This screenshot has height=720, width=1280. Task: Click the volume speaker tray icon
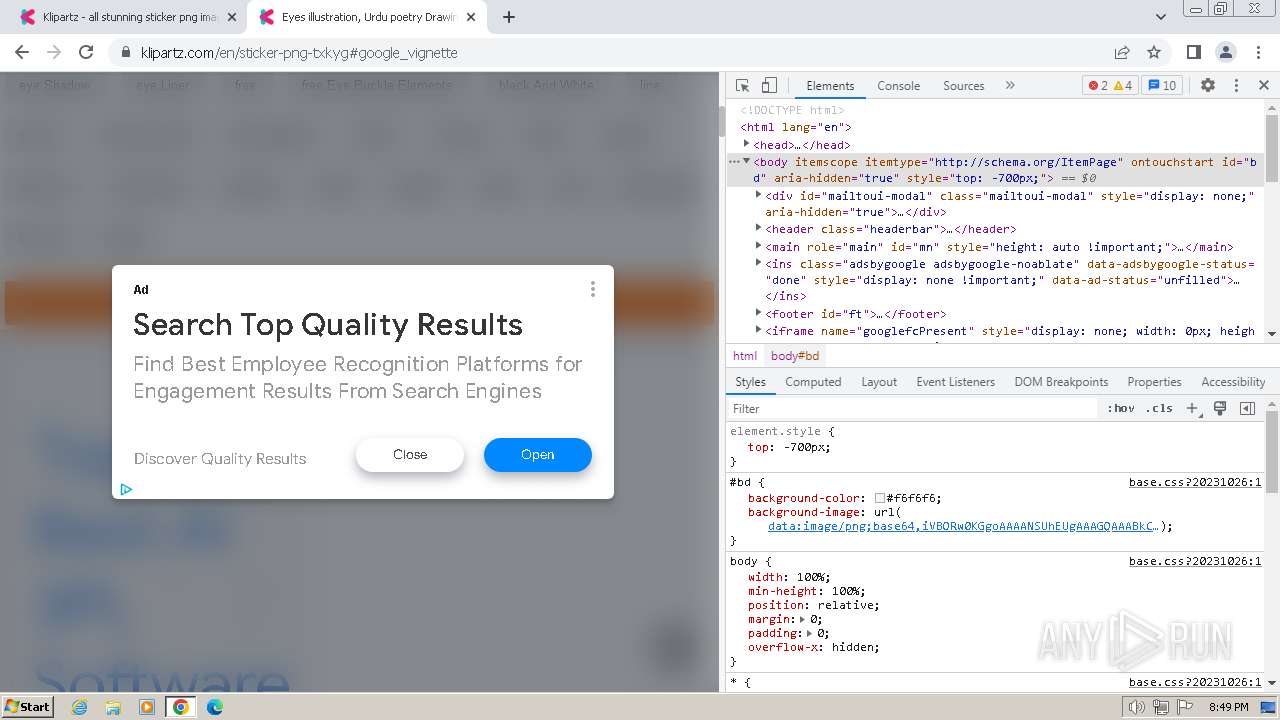pos(1137,707)
